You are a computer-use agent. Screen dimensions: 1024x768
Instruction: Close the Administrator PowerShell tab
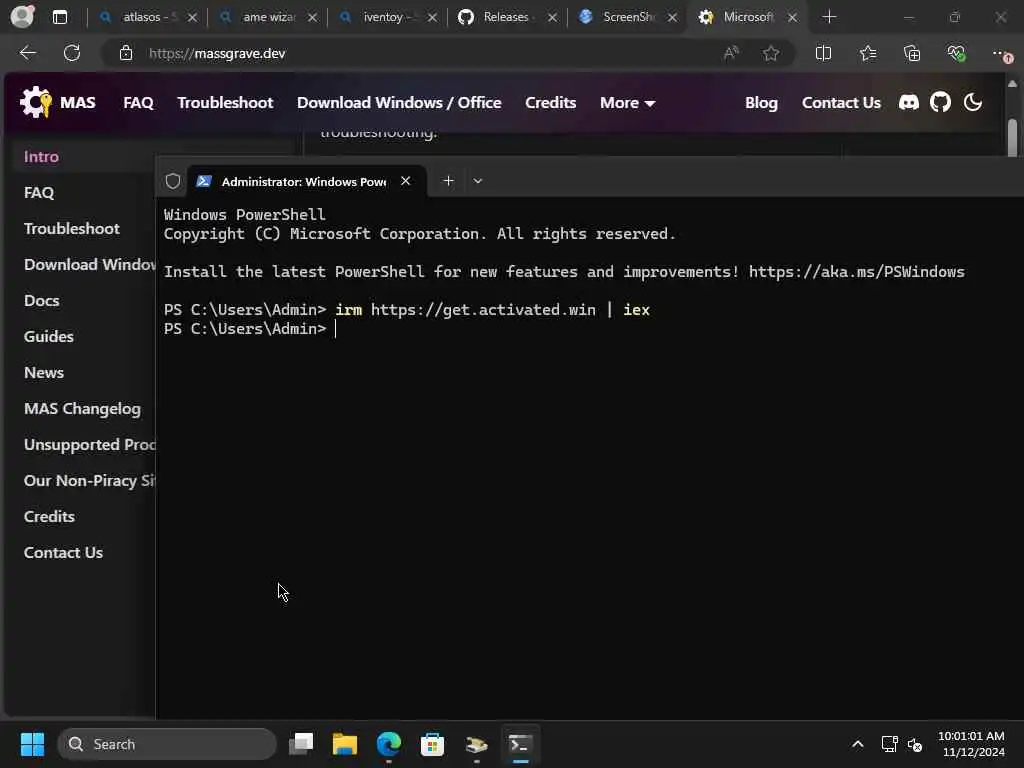click(406, 181)
